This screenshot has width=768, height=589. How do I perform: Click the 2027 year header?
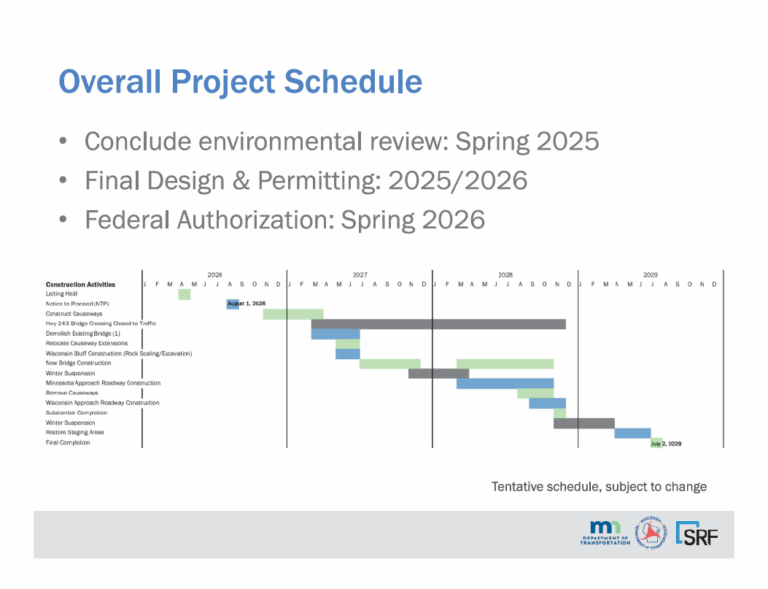pyautogui.click(x=359, y=274)
